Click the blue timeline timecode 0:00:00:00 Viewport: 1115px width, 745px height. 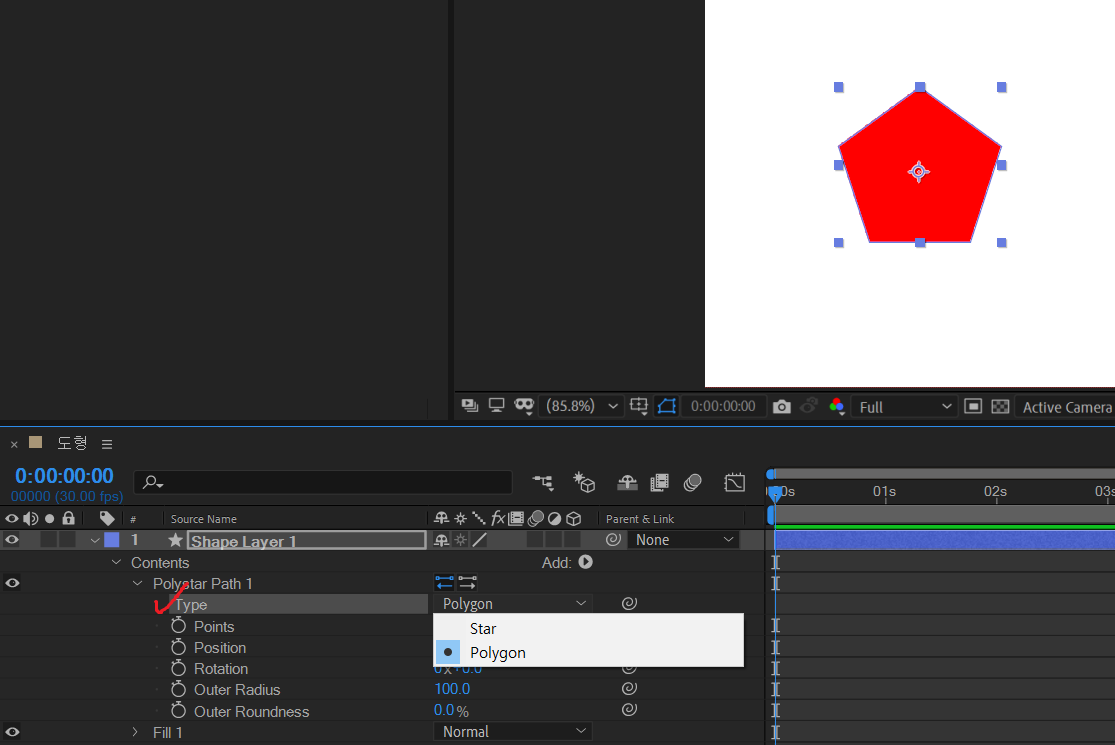(x=64, y=476)
